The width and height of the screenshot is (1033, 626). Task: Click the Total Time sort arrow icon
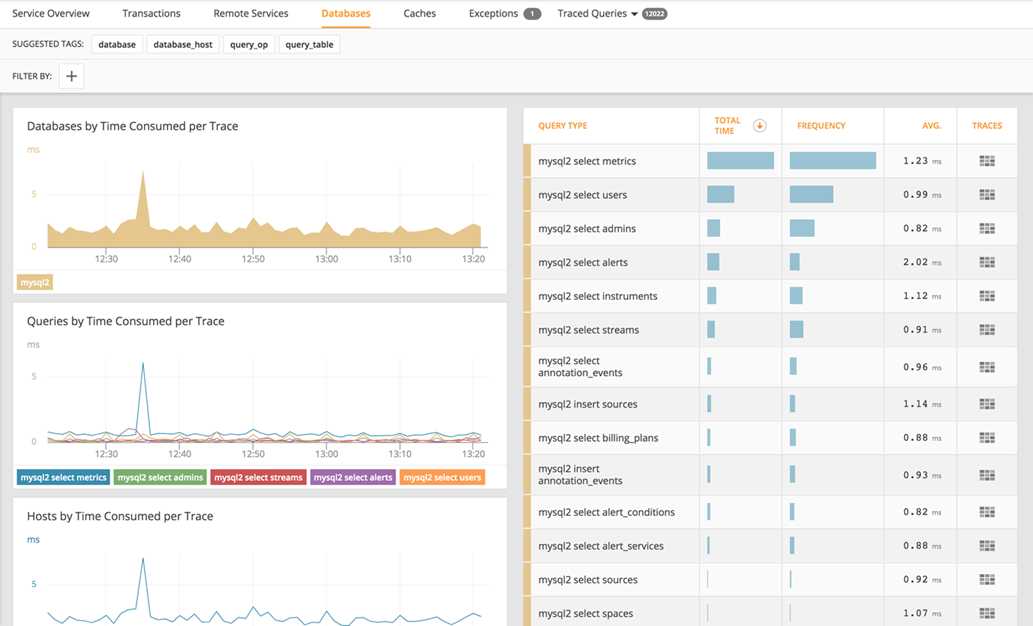click(759, 126)
